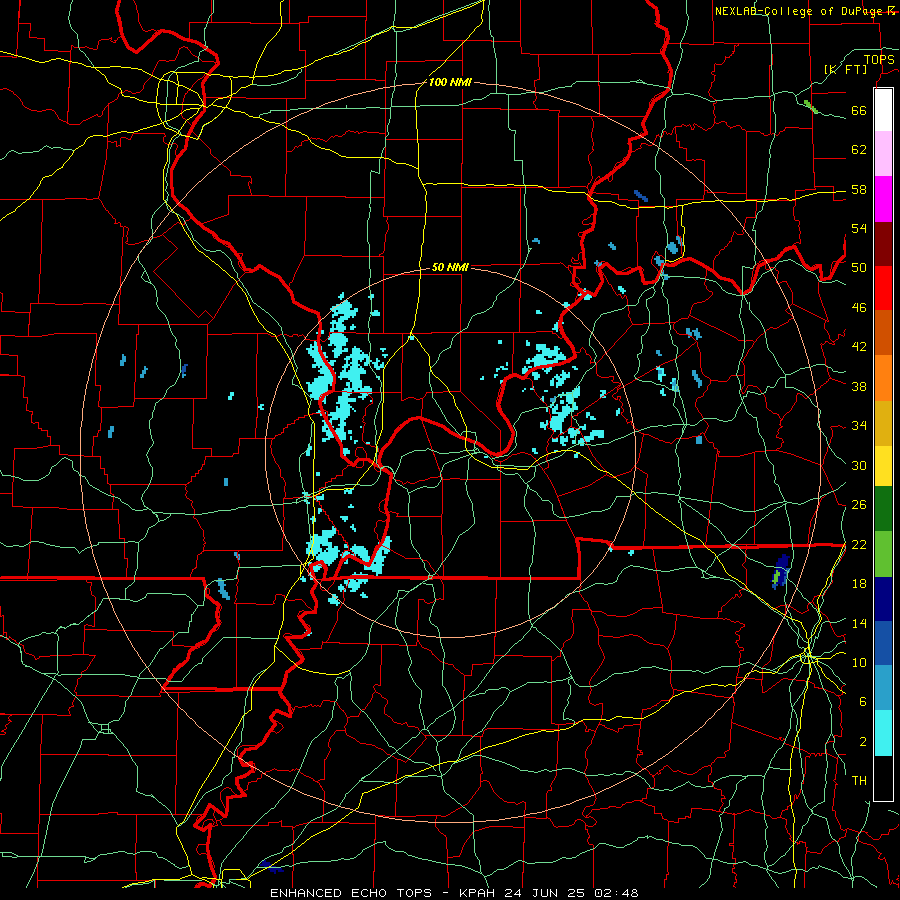This screenshot has width=900, height=900.
Task: Click the 50 NMI range ring label
Action: point(450,267)
